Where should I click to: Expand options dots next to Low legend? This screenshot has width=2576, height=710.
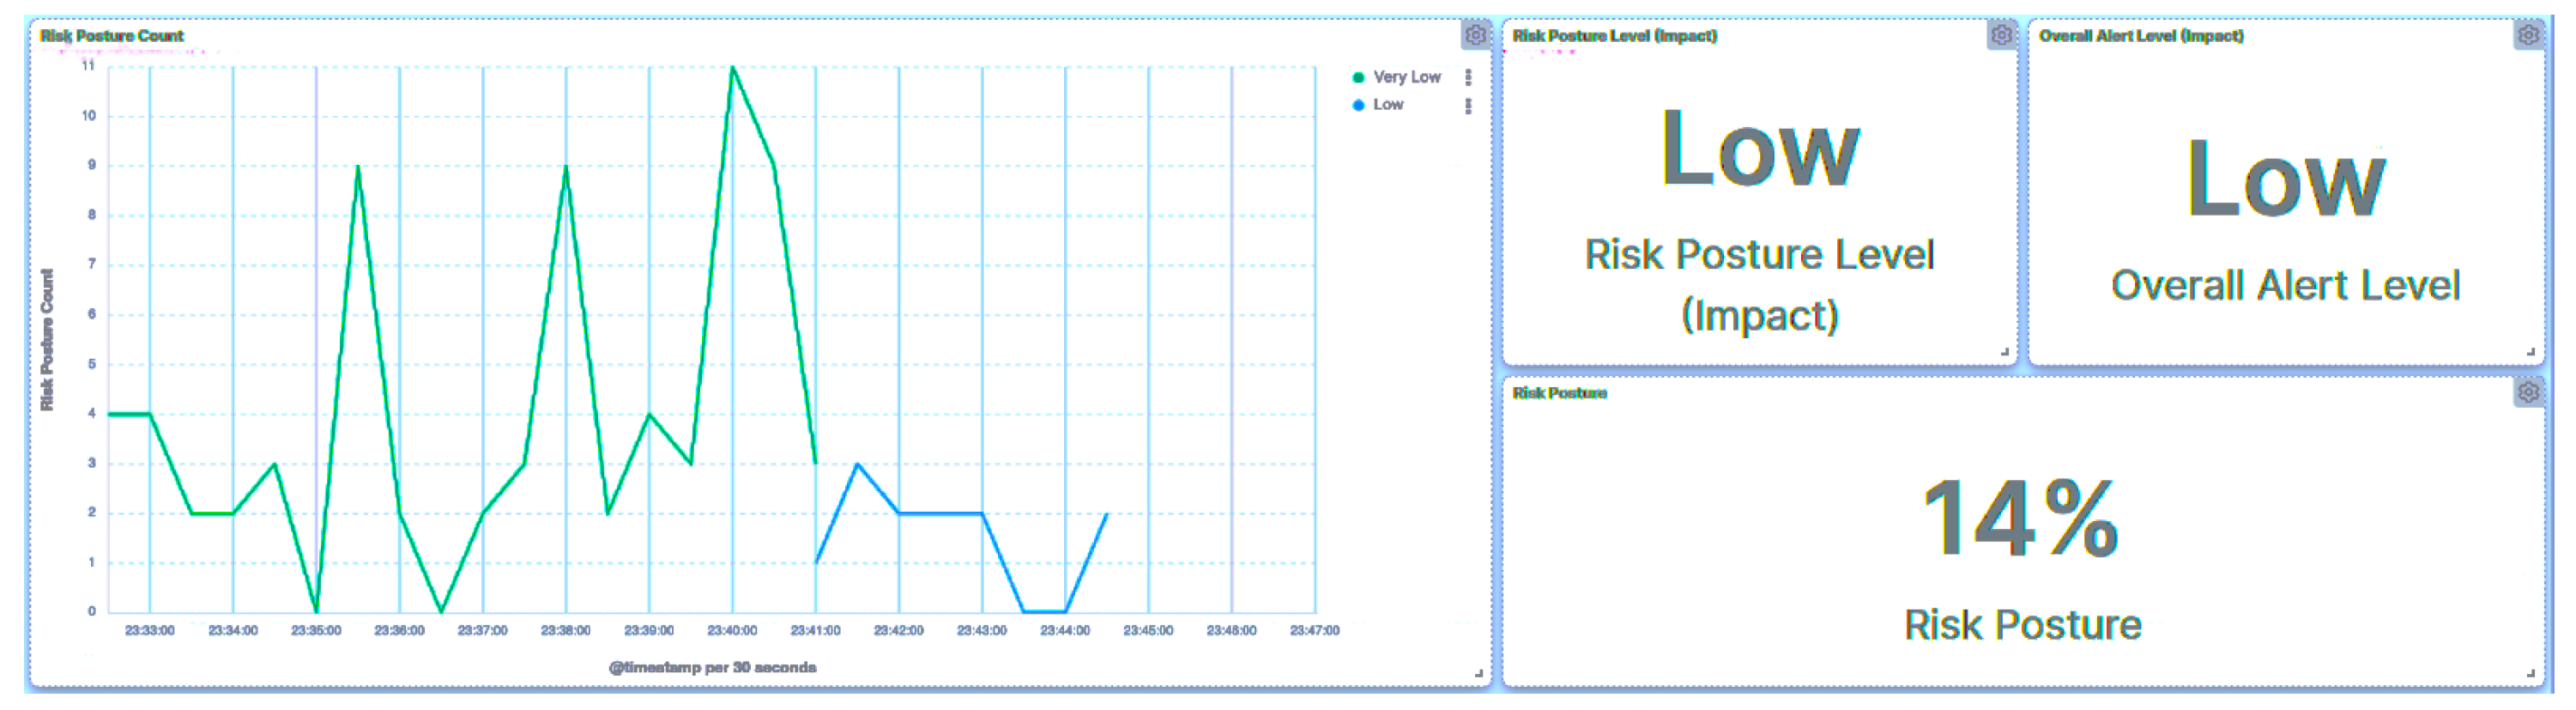(x=1468, y=105)
